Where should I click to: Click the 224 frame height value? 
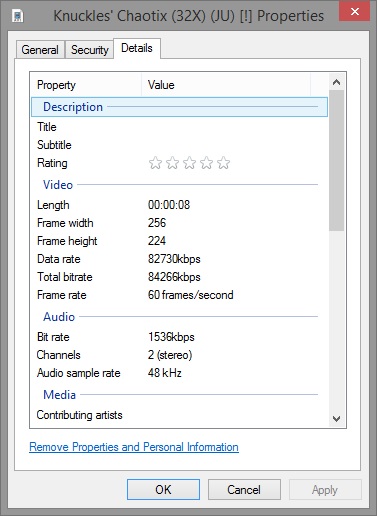(x=157, y=241)
